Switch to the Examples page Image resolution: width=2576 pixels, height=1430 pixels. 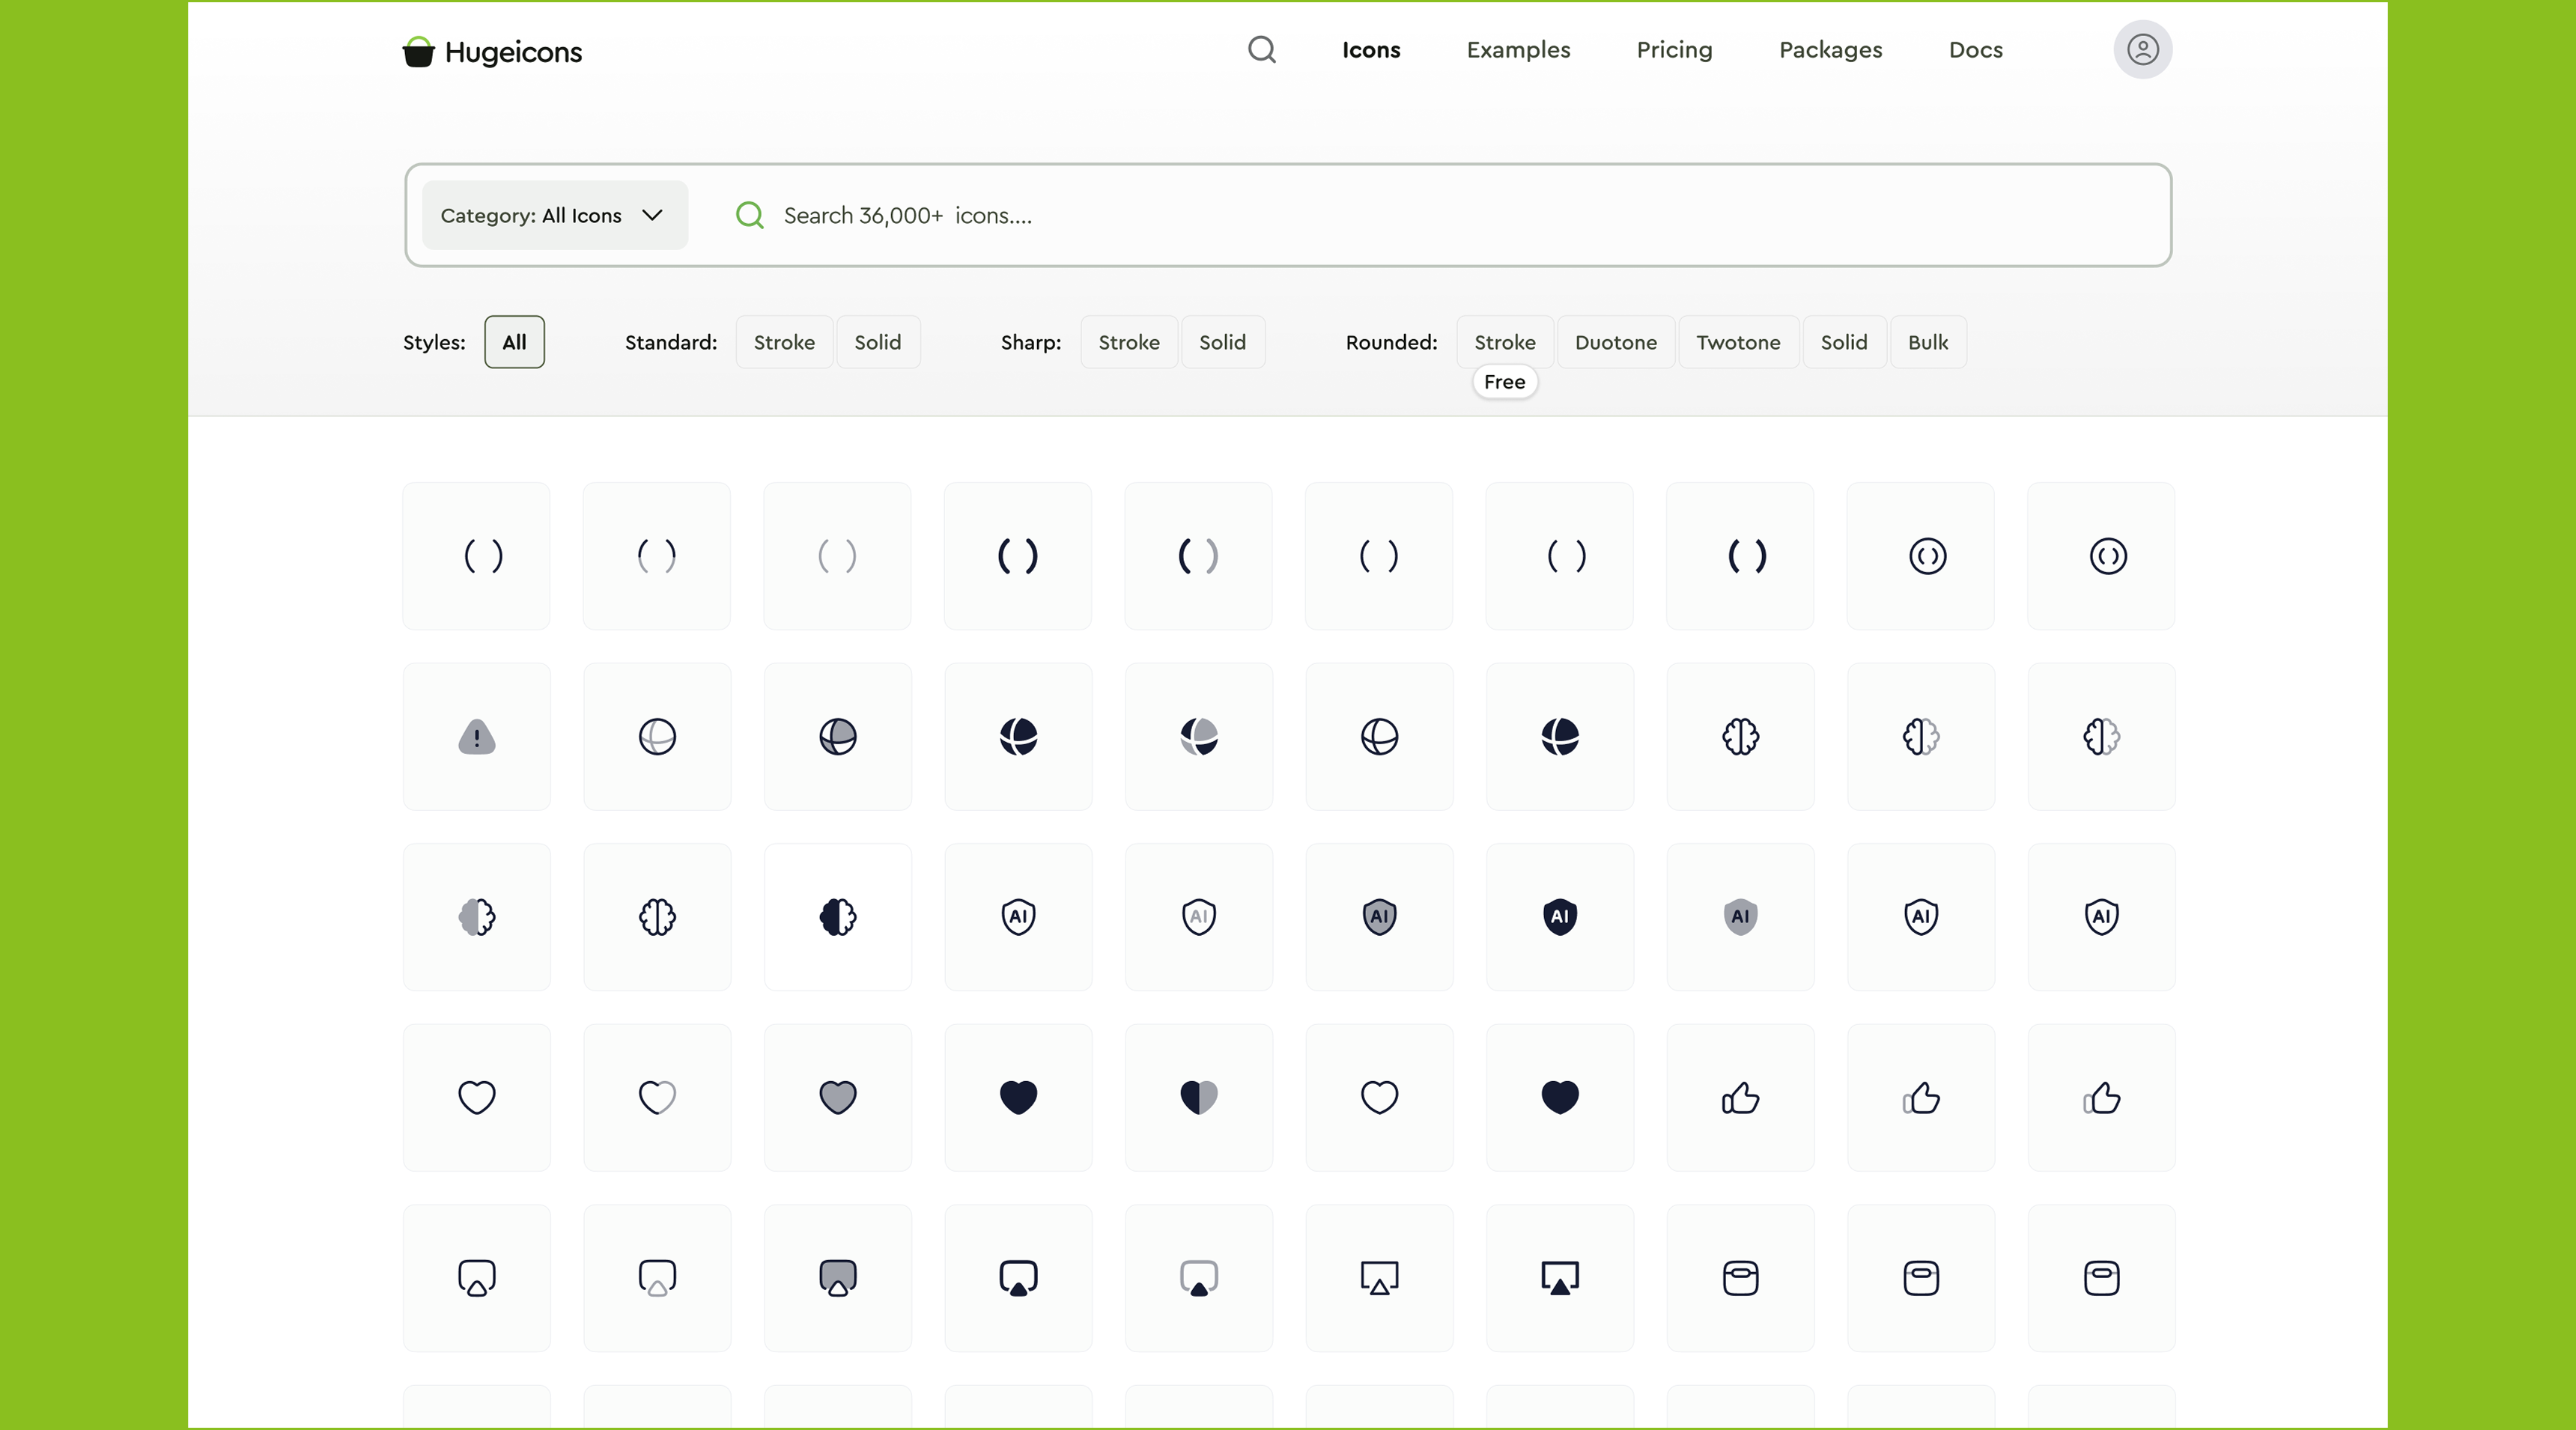[1518, 49]
